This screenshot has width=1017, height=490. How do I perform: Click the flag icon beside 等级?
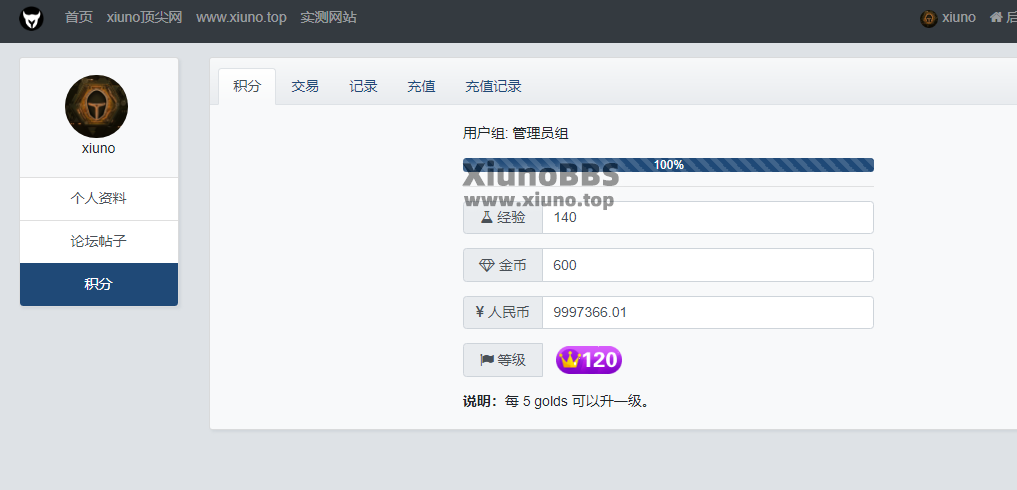(x=487, y=360)
